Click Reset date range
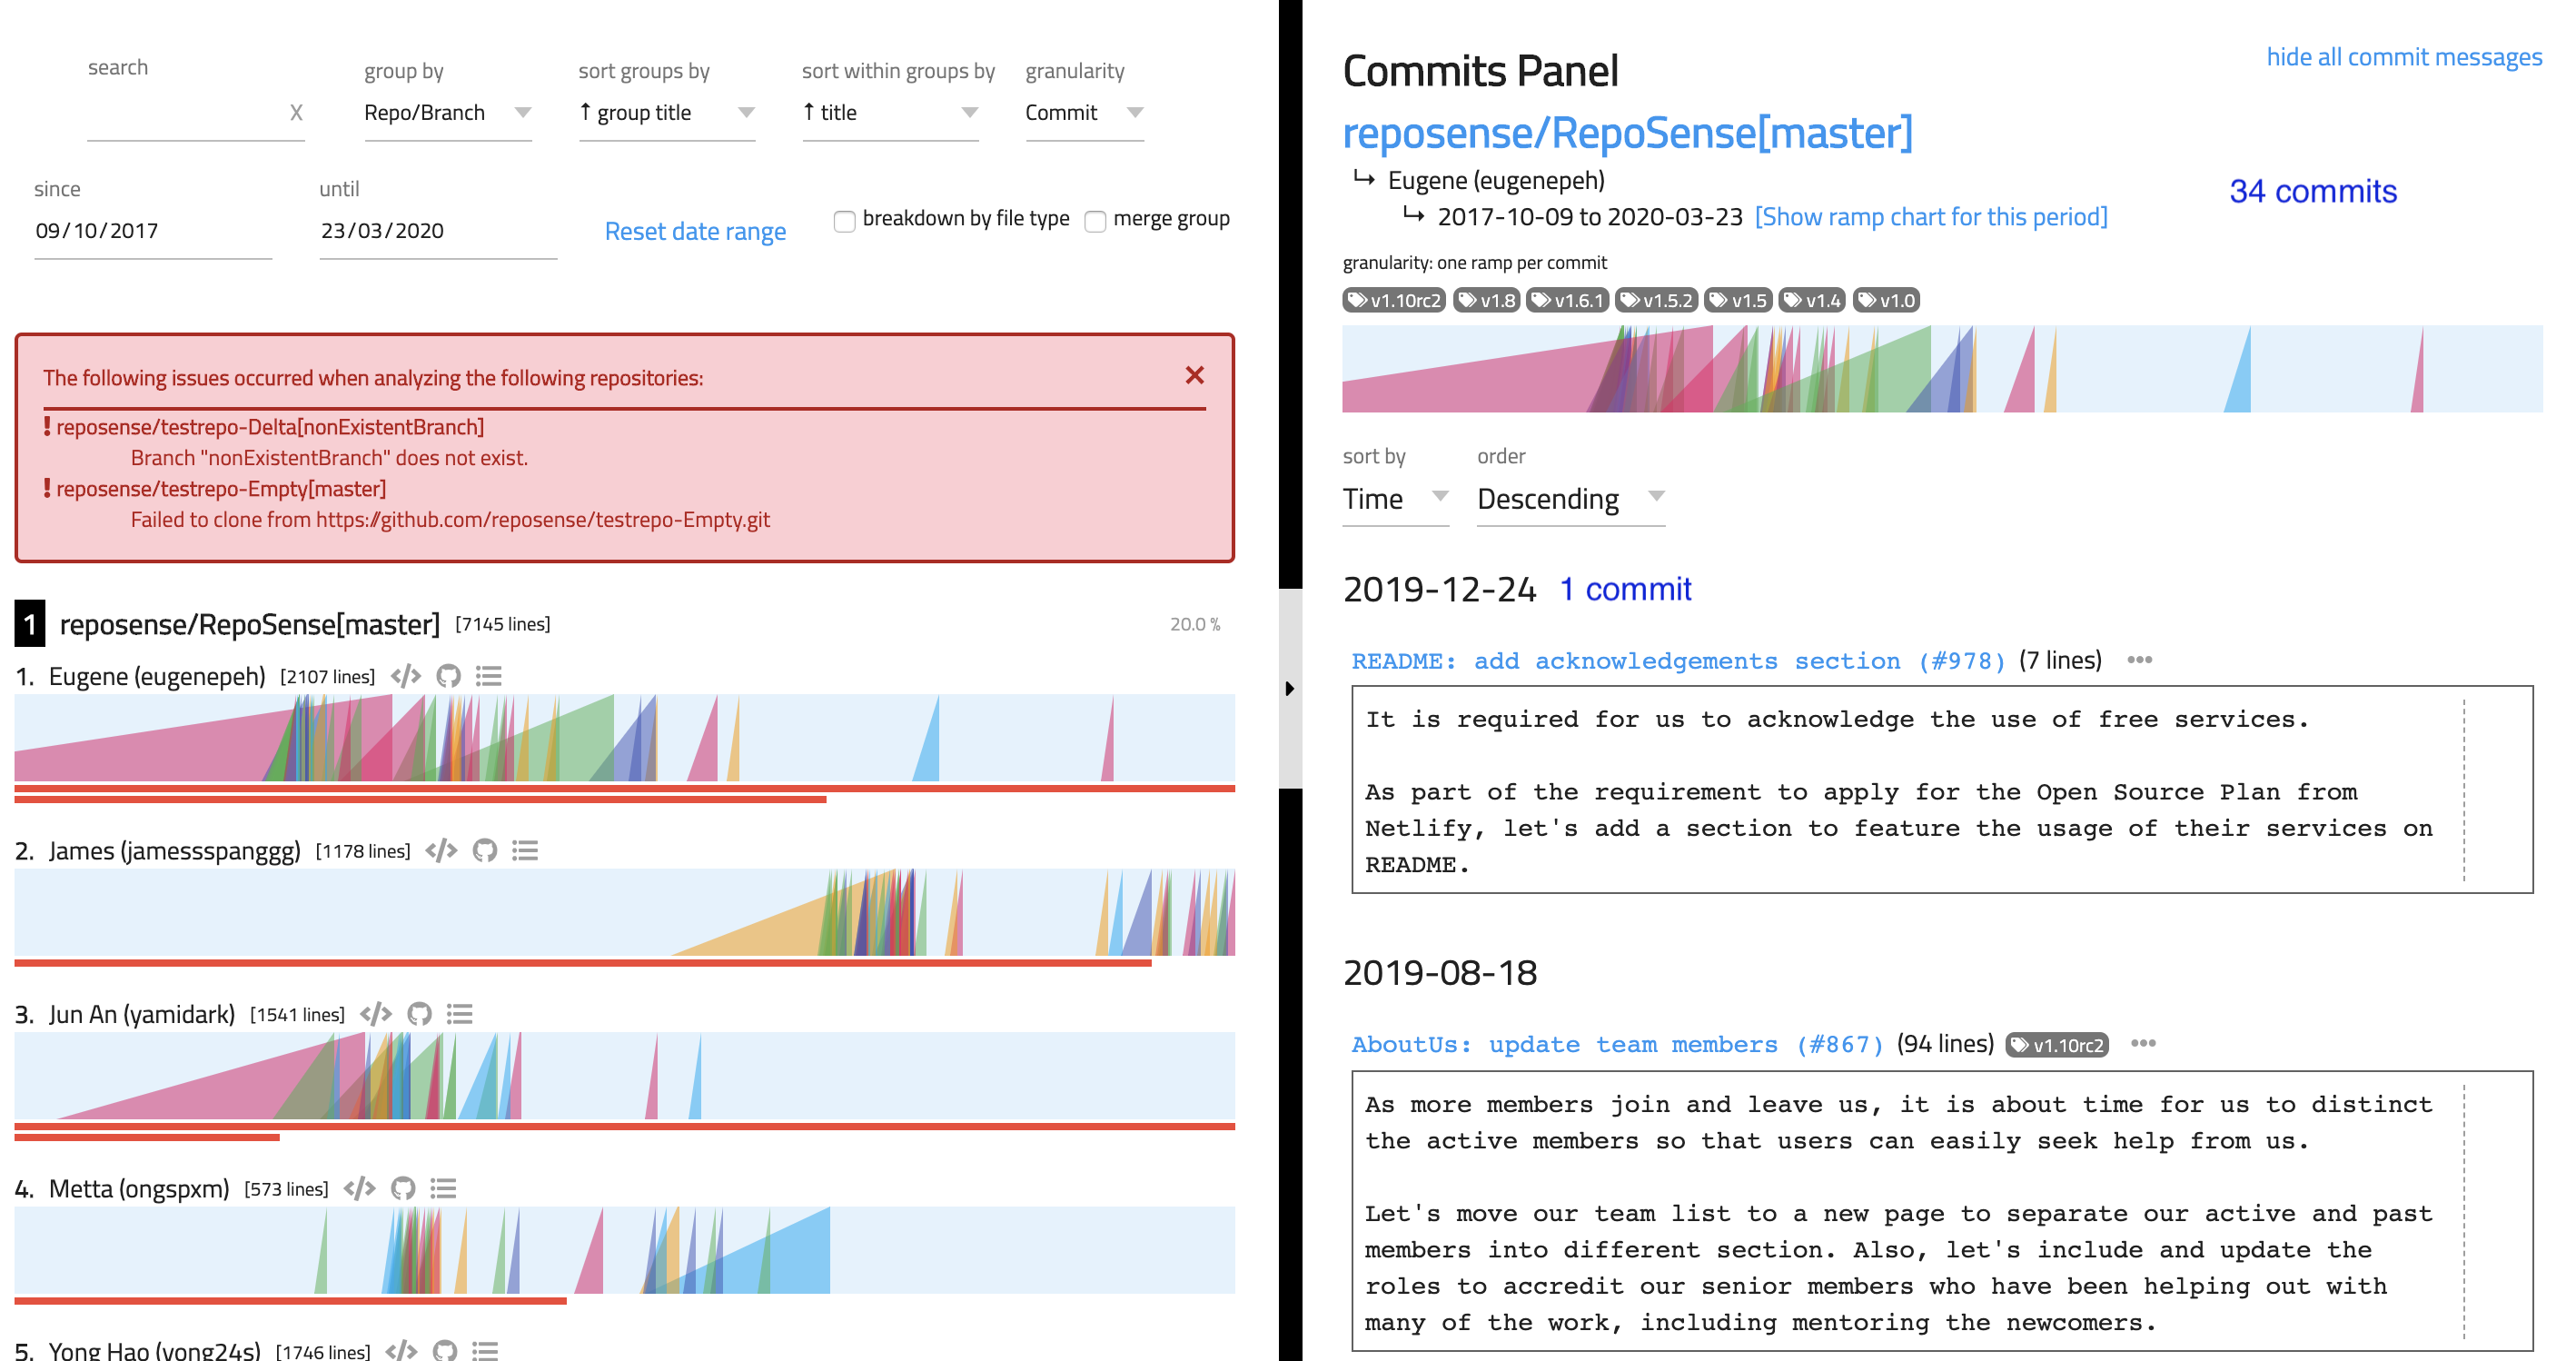This screenshot has width=2576, height=1361. click(x=695, y=230)
